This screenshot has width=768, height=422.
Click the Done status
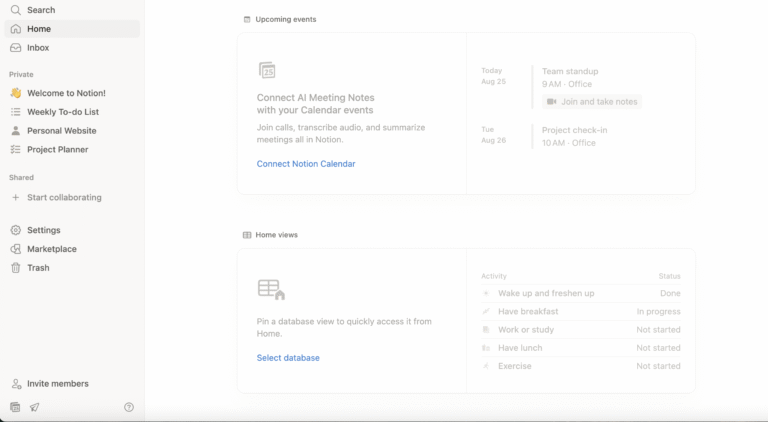[670, 293]
